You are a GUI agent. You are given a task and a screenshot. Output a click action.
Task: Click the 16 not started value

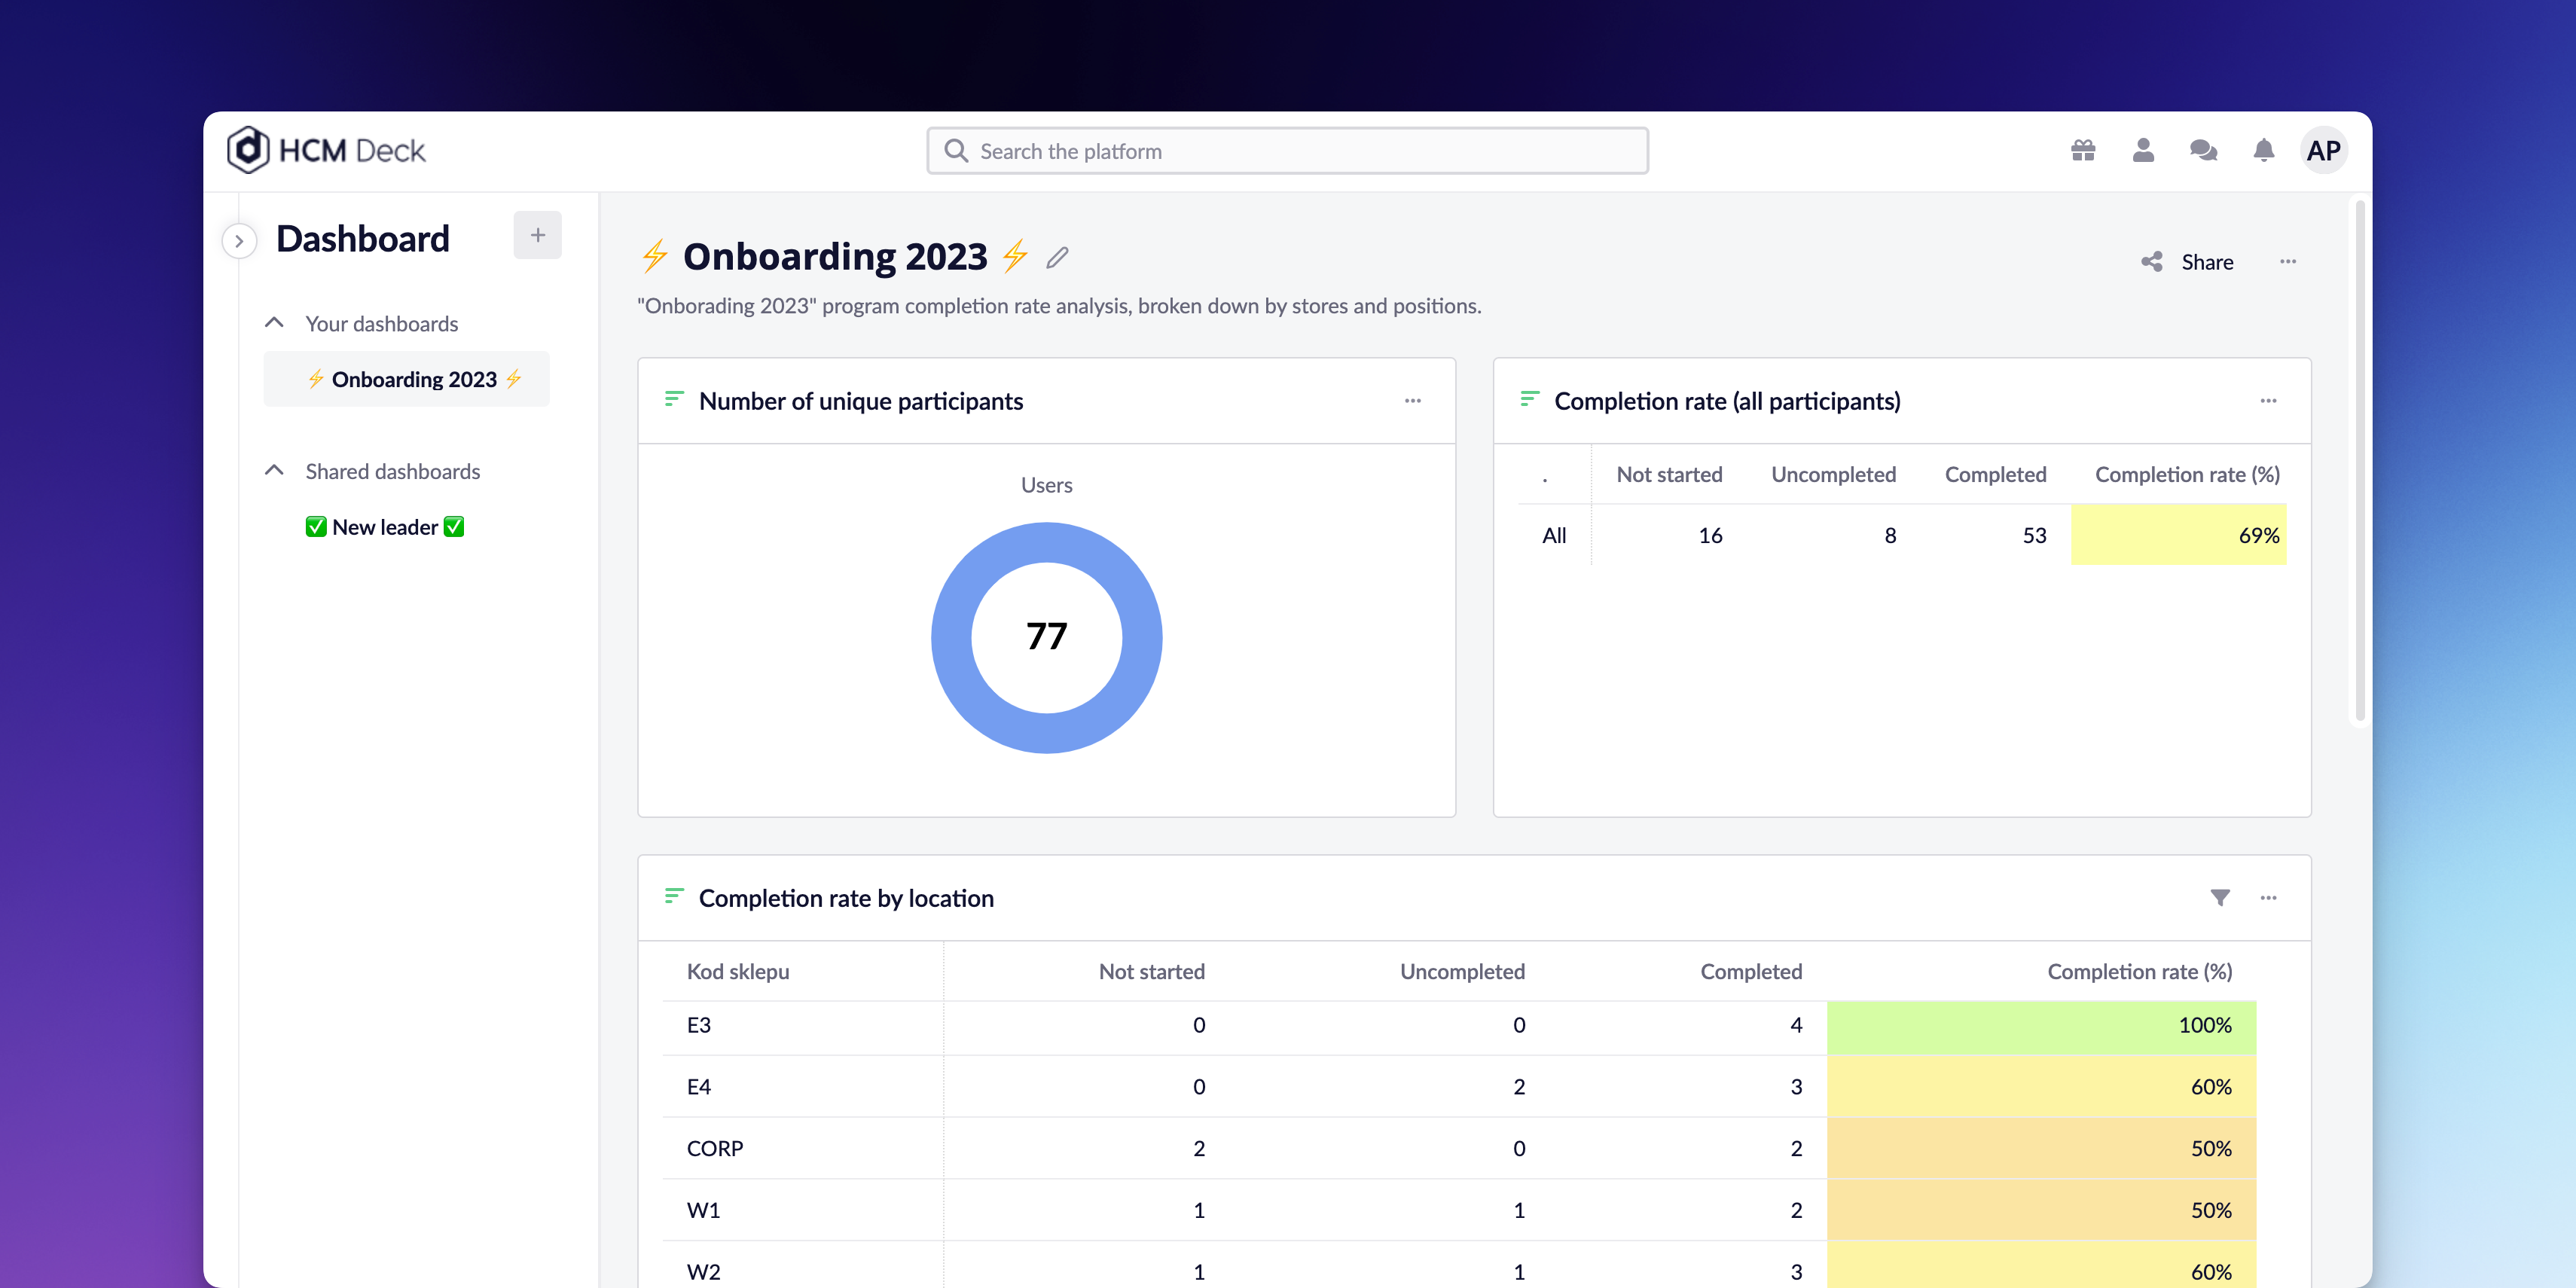(x=1710, y=535)
